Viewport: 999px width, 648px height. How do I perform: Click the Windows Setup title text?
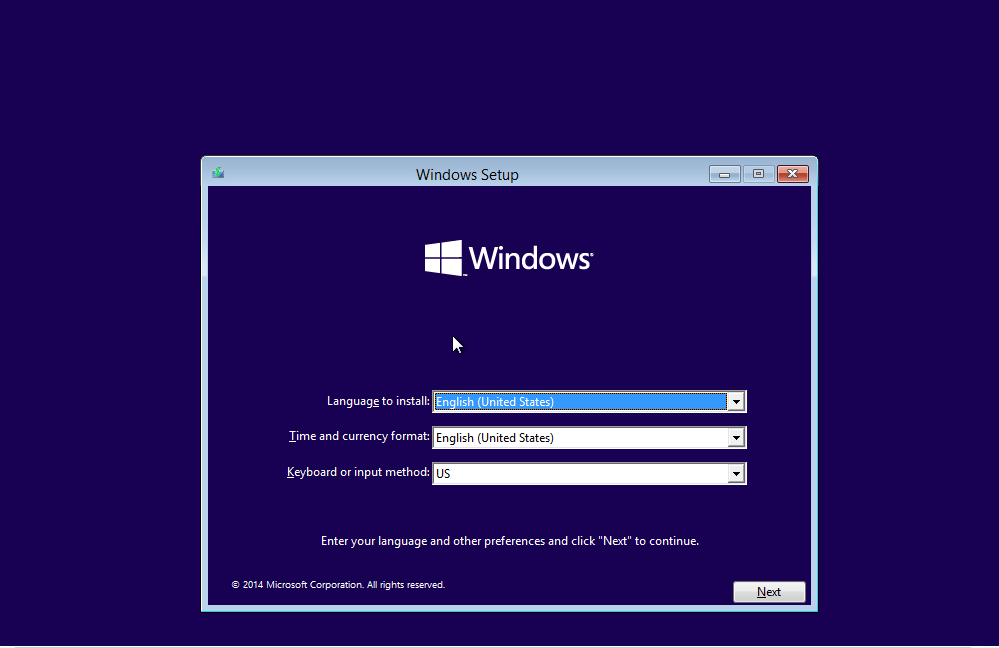467,175
